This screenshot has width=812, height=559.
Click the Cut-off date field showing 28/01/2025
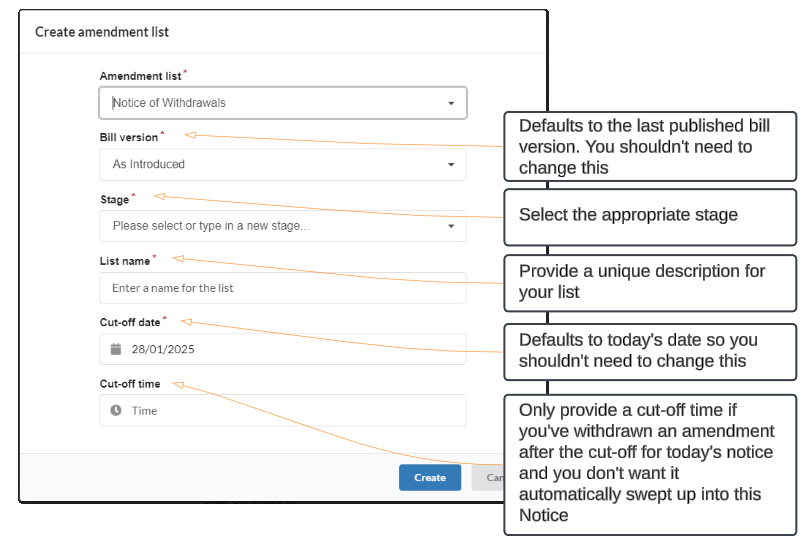point(283,349)
